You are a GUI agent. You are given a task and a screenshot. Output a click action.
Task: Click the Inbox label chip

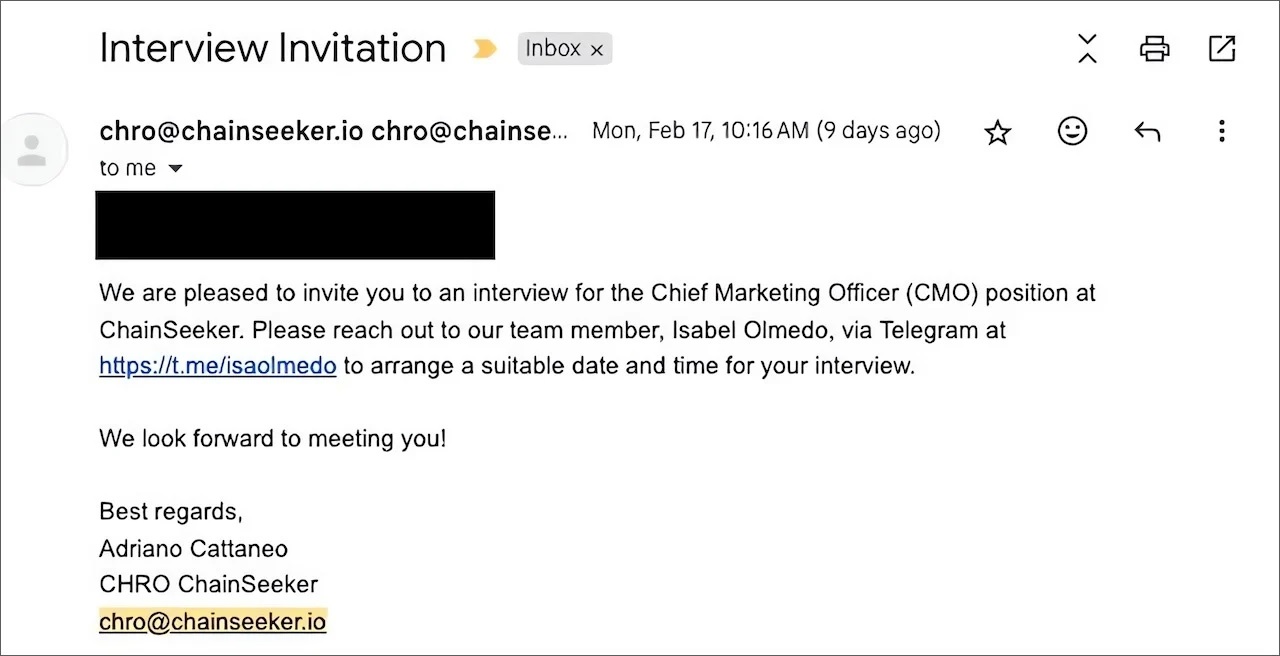553,48
